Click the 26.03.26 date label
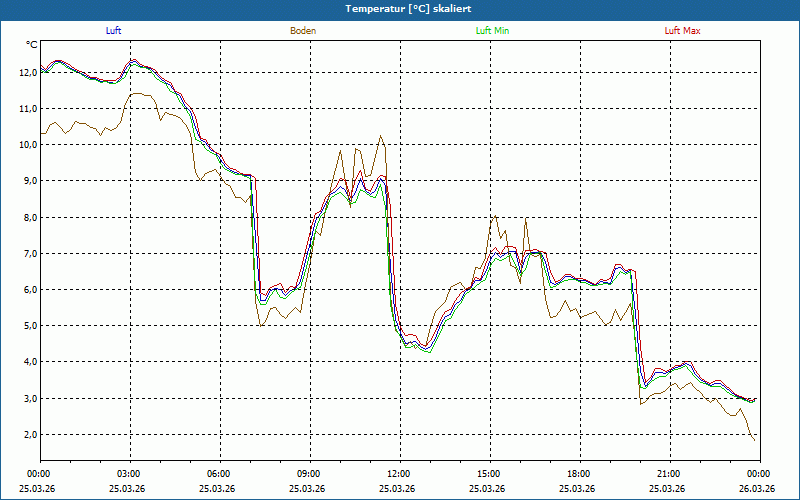This screenshot has width=800, height=500. click(x=758, y=489)
